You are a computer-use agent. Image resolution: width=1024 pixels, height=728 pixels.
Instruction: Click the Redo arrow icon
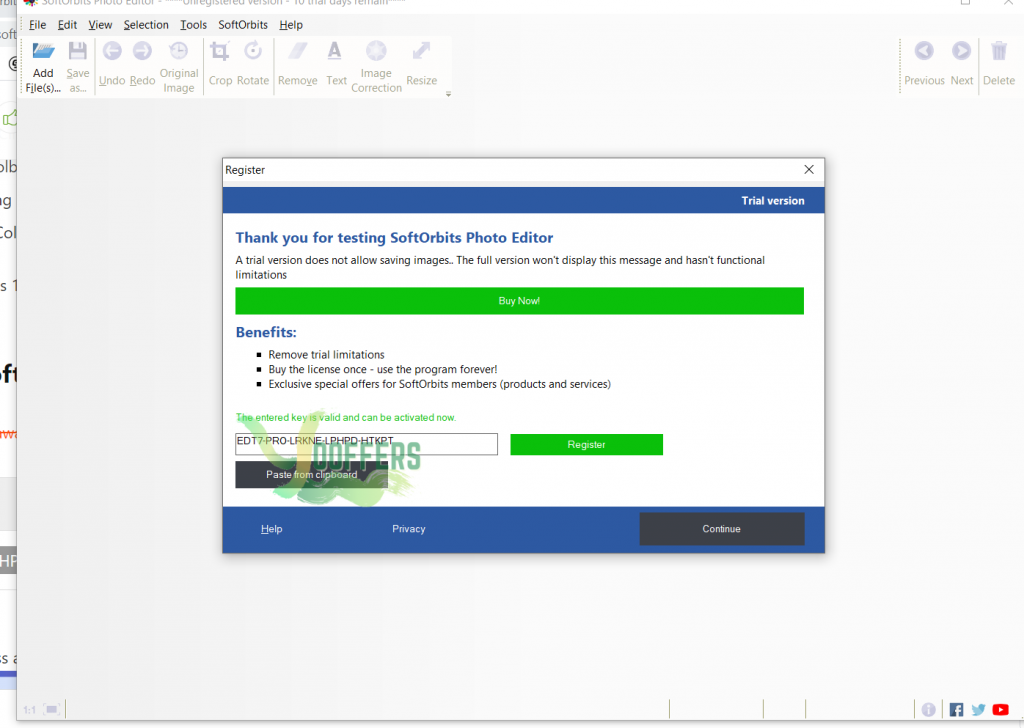tap(142, 51)
